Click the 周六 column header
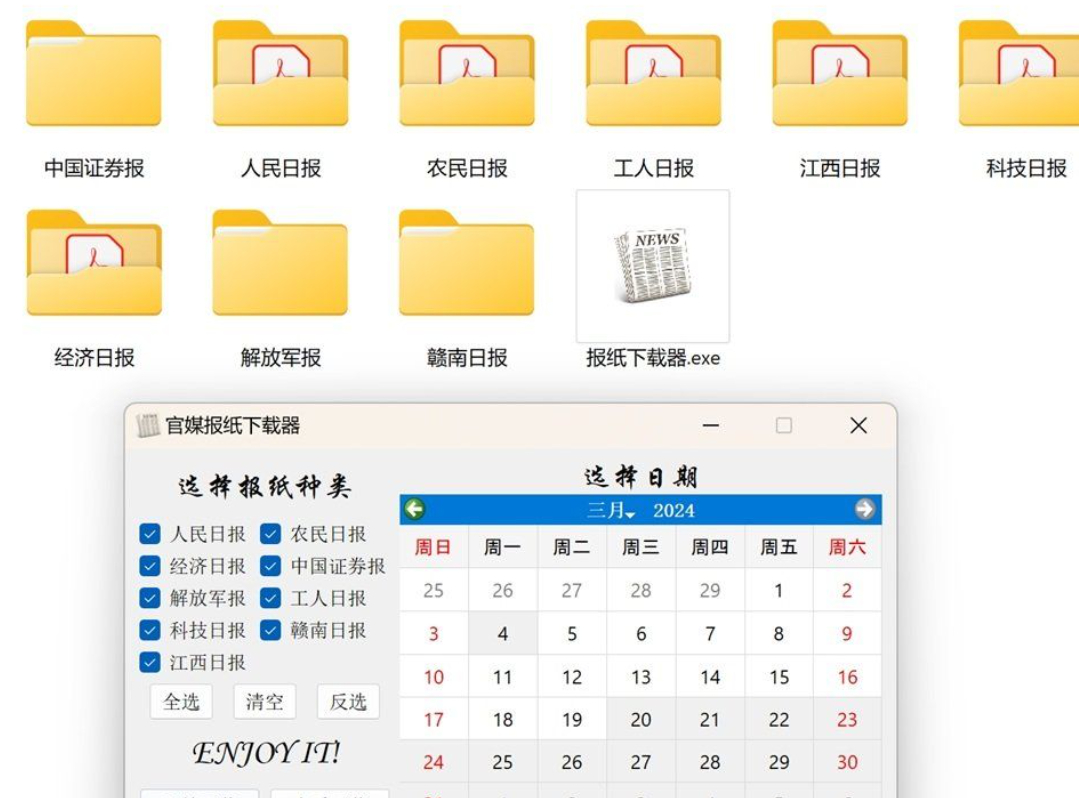1079x798 pixels. coord(847,547)
